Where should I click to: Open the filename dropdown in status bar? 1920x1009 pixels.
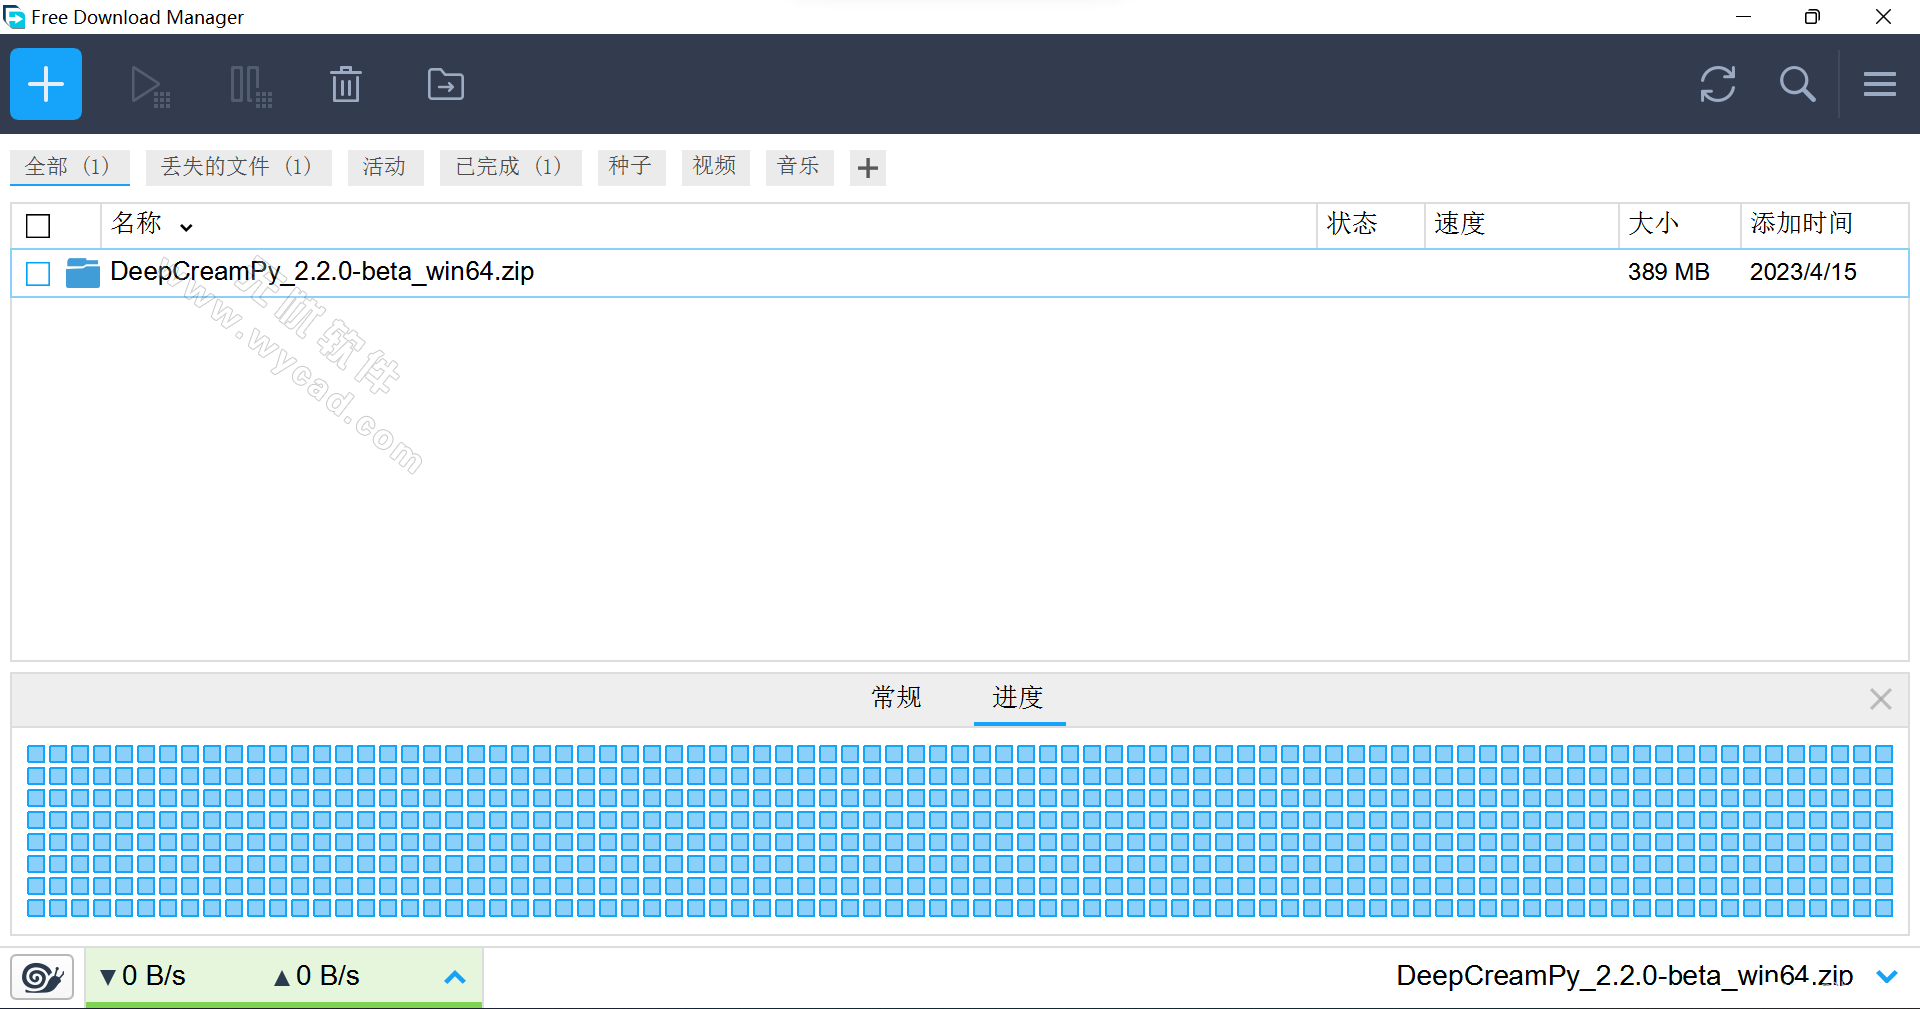coord(1887,977)
